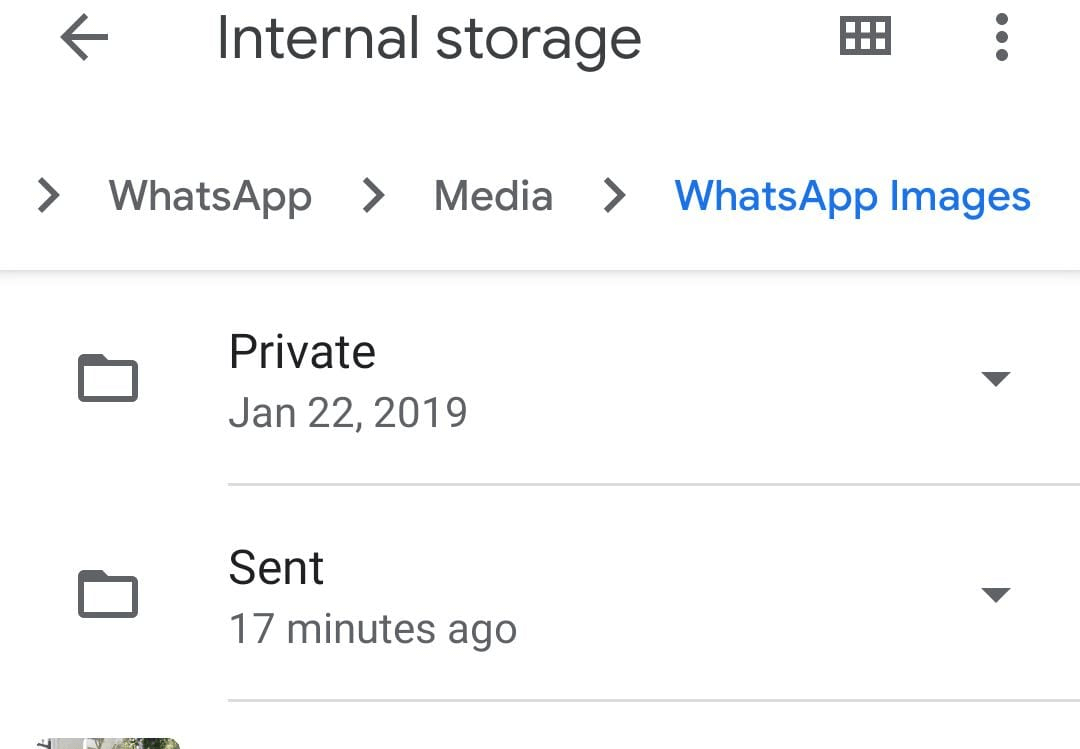This screenshot has width=1080, height=749.
Task: Collapse the Sent folder dropdown arrow
Action: 996,594
